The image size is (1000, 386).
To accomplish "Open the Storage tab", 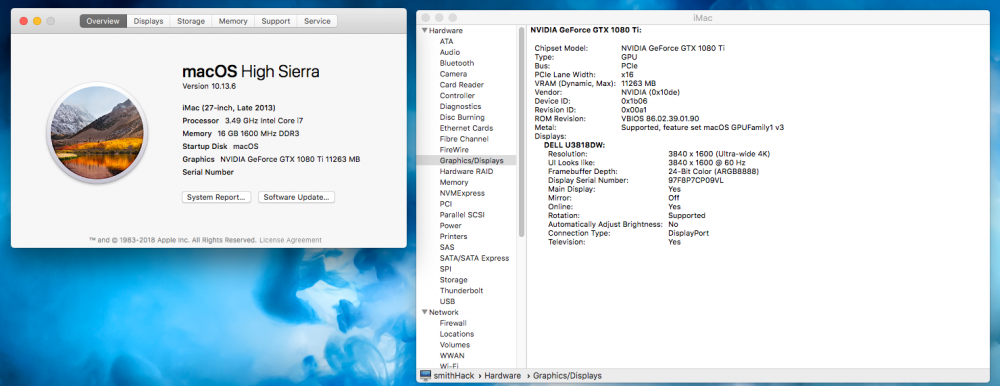I will [x=191, y=21].
